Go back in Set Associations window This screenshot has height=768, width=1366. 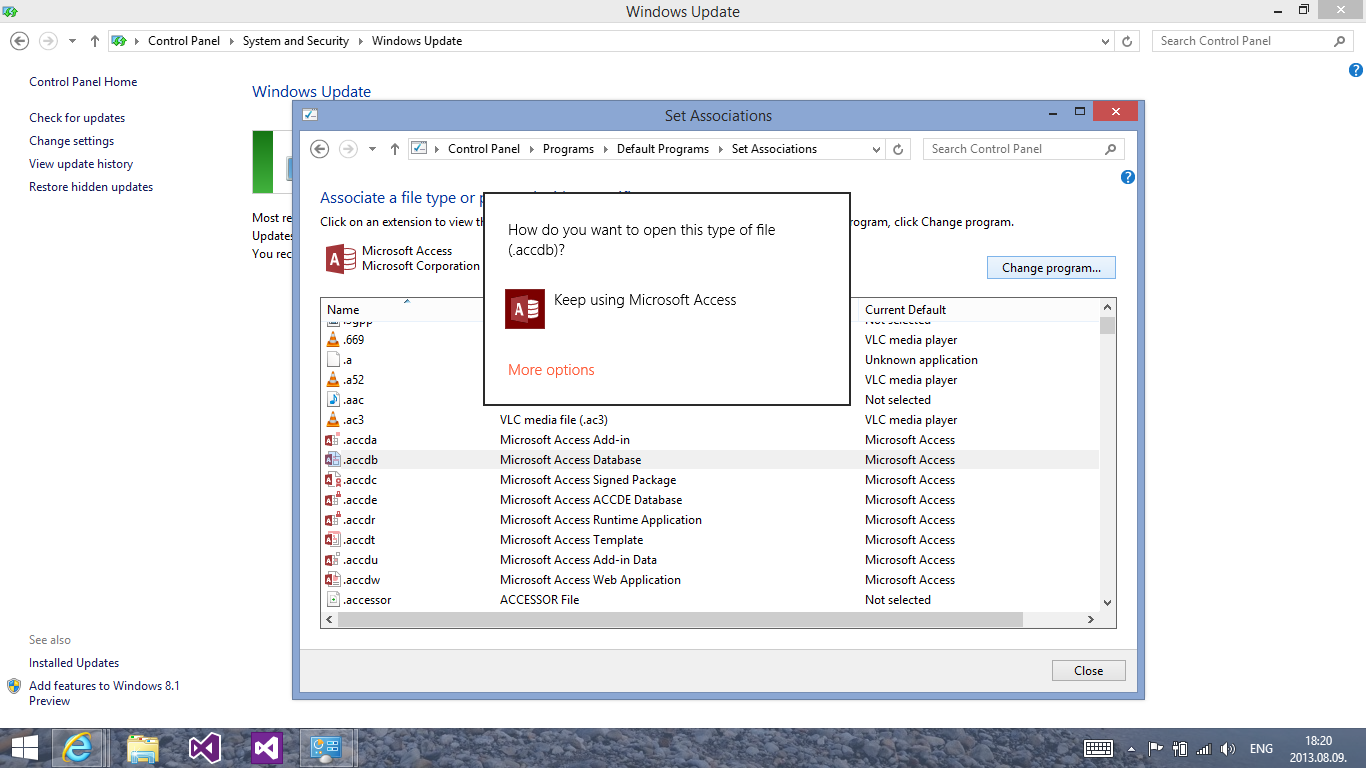[320, 149]
